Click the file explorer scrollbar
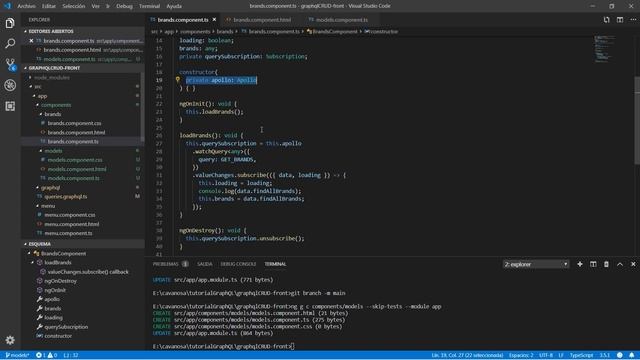The height and width of the screenshot is (360, 640). (142, 107)
